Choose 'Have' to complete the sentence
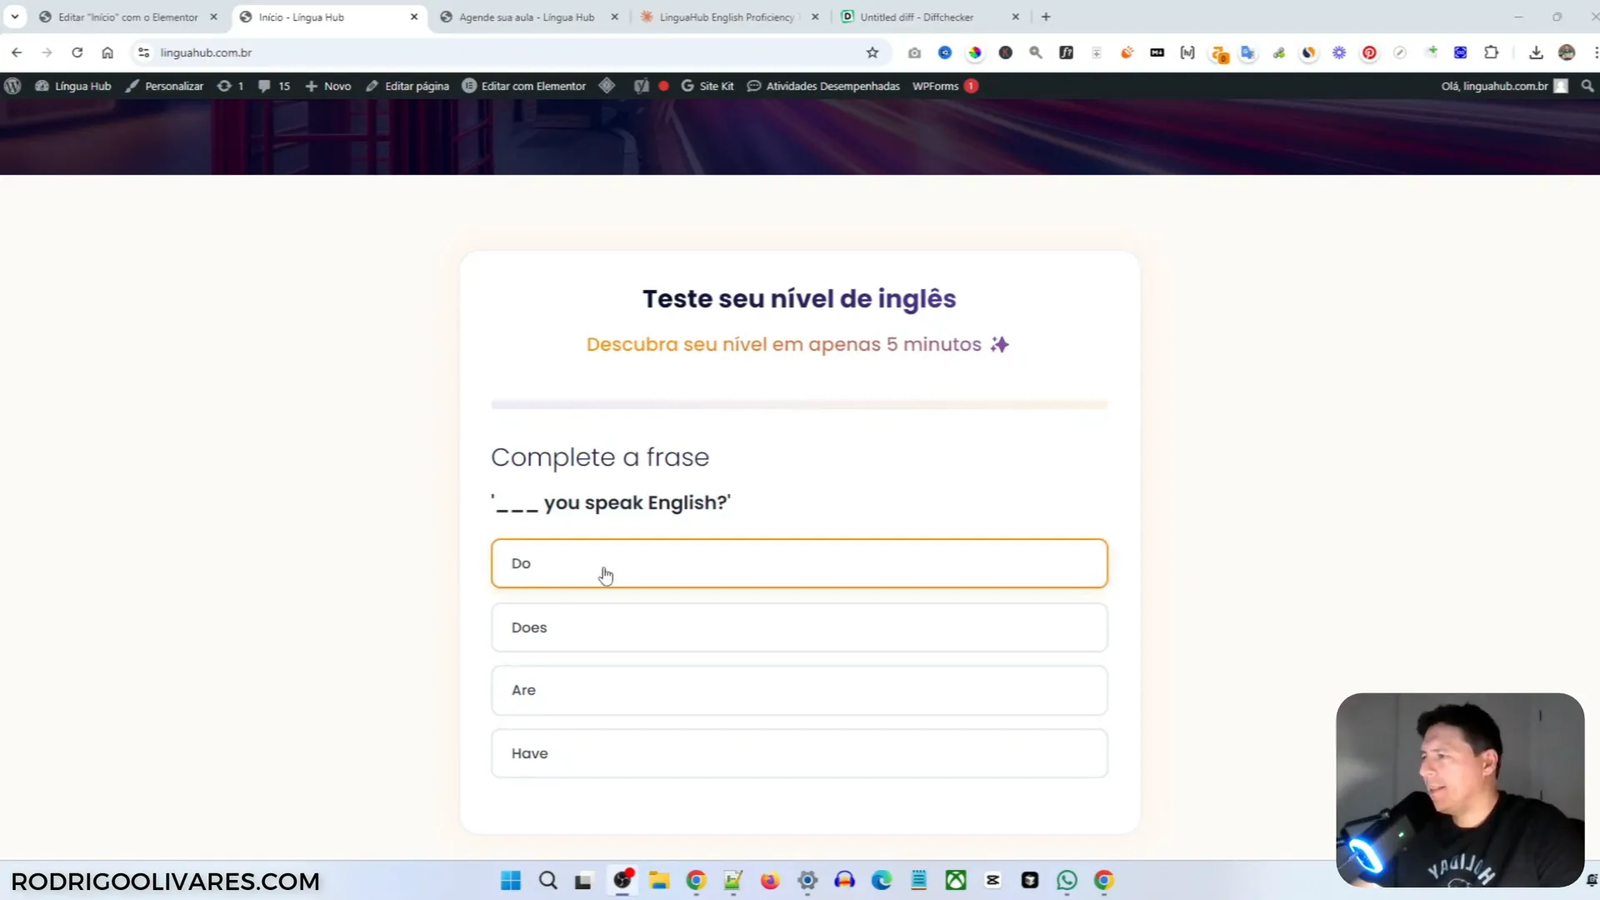This screenshot has height=900, width=1600. (798, 753)
